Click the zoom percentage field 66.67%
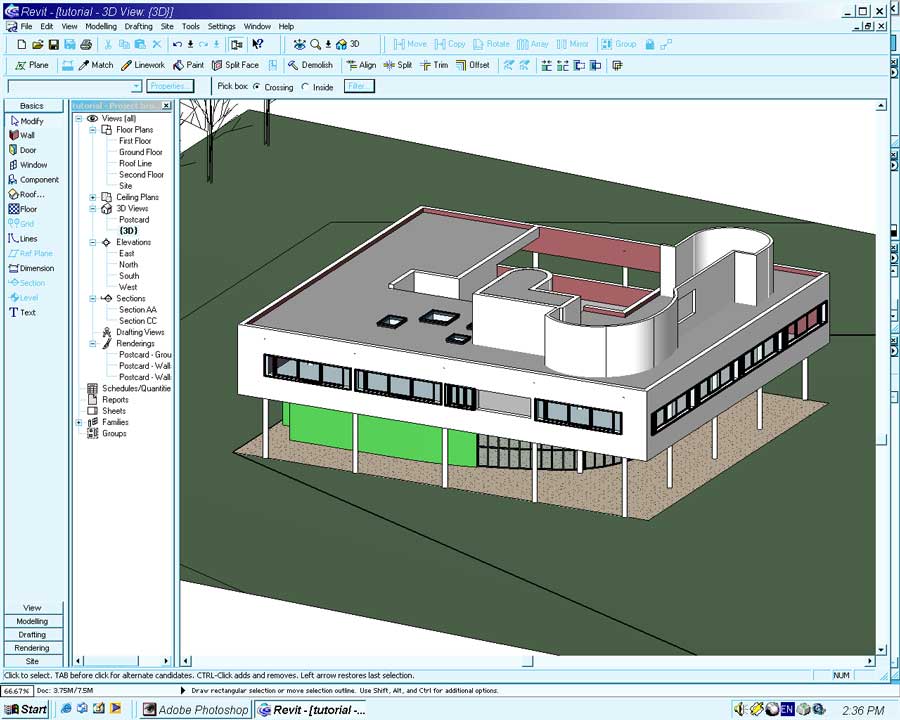This screenshot has width=900, height=720. 17,691
